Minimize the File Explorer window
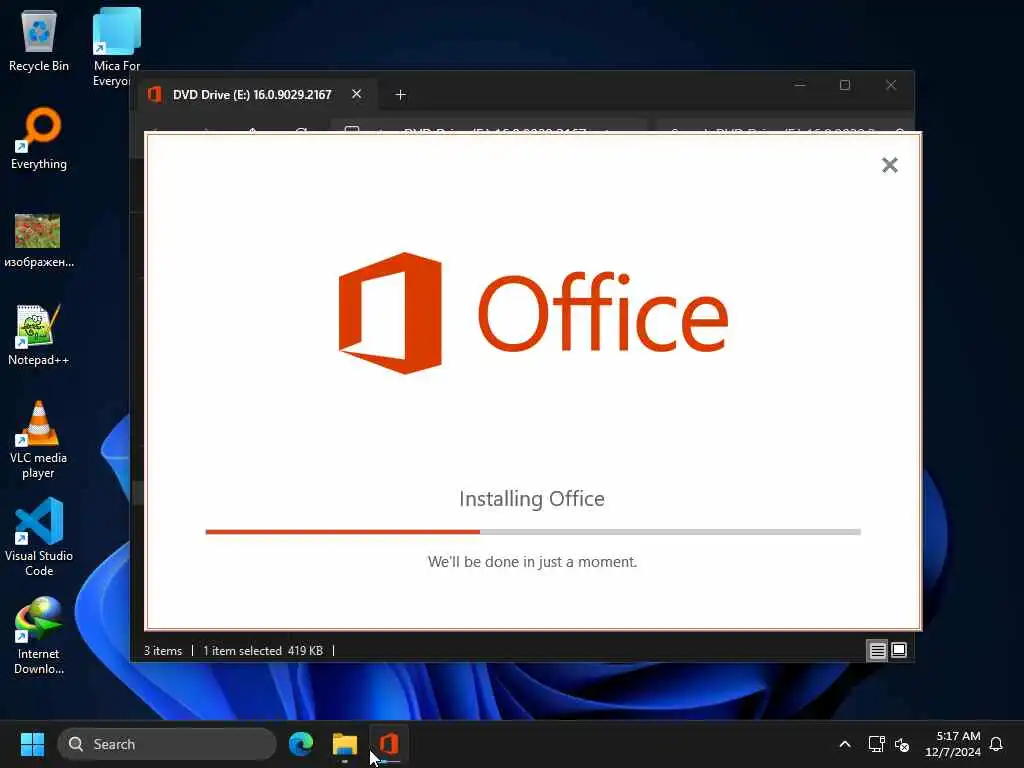This screenshot has height=768, width=1024. point(800,85)
